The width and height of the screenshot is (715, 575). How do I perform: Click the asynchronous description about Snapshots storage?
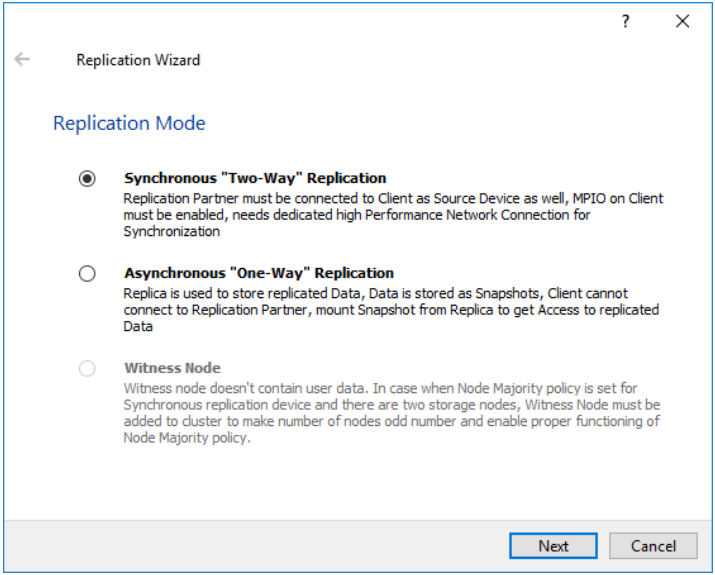(x=390, y=302)
